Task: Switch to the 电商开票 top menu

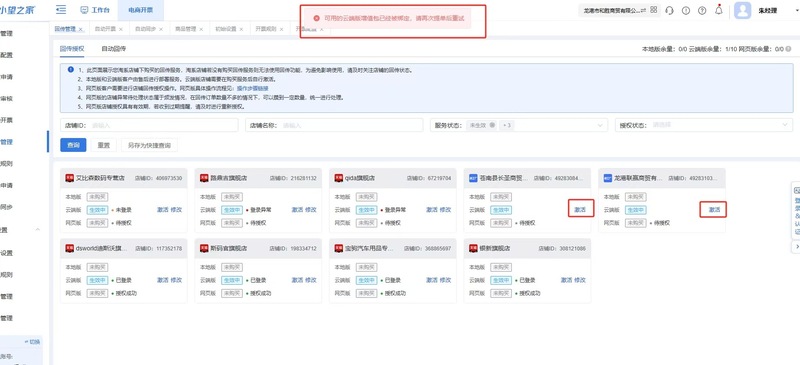Action: [140, 10]
